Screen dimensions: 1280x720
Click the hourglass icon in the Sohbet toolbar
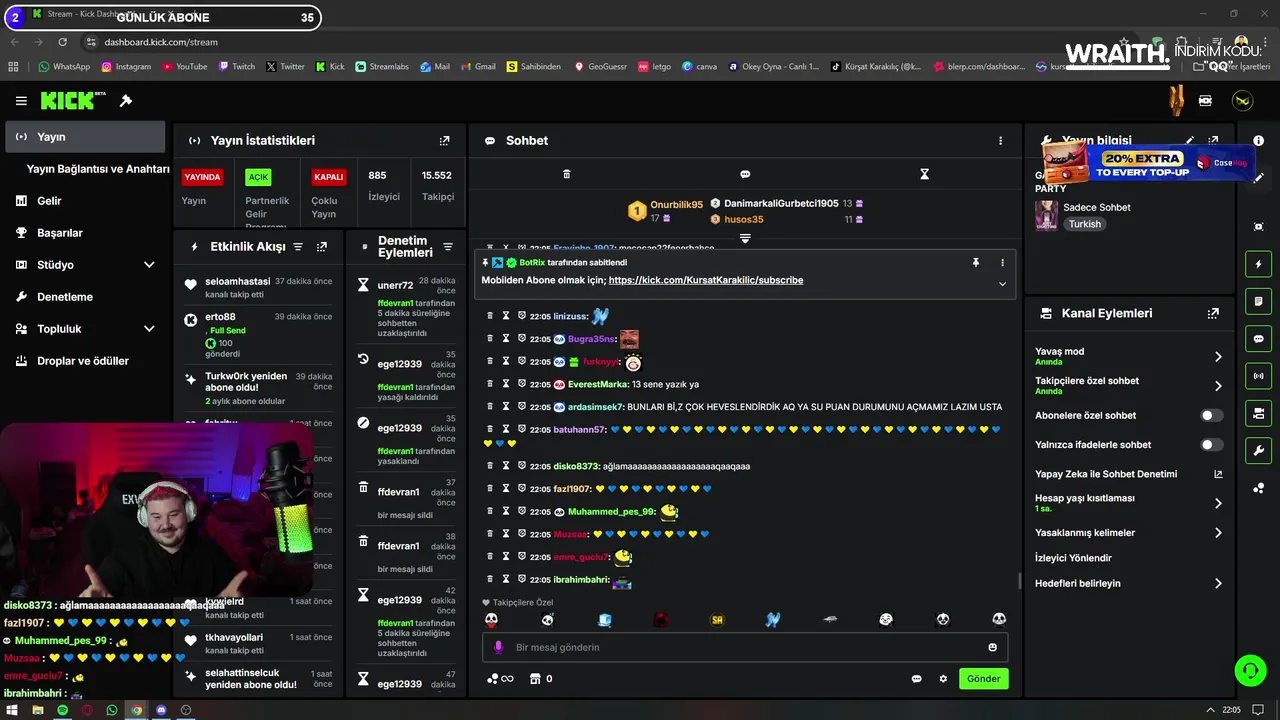pyautogui.click(x=924, y=174)
